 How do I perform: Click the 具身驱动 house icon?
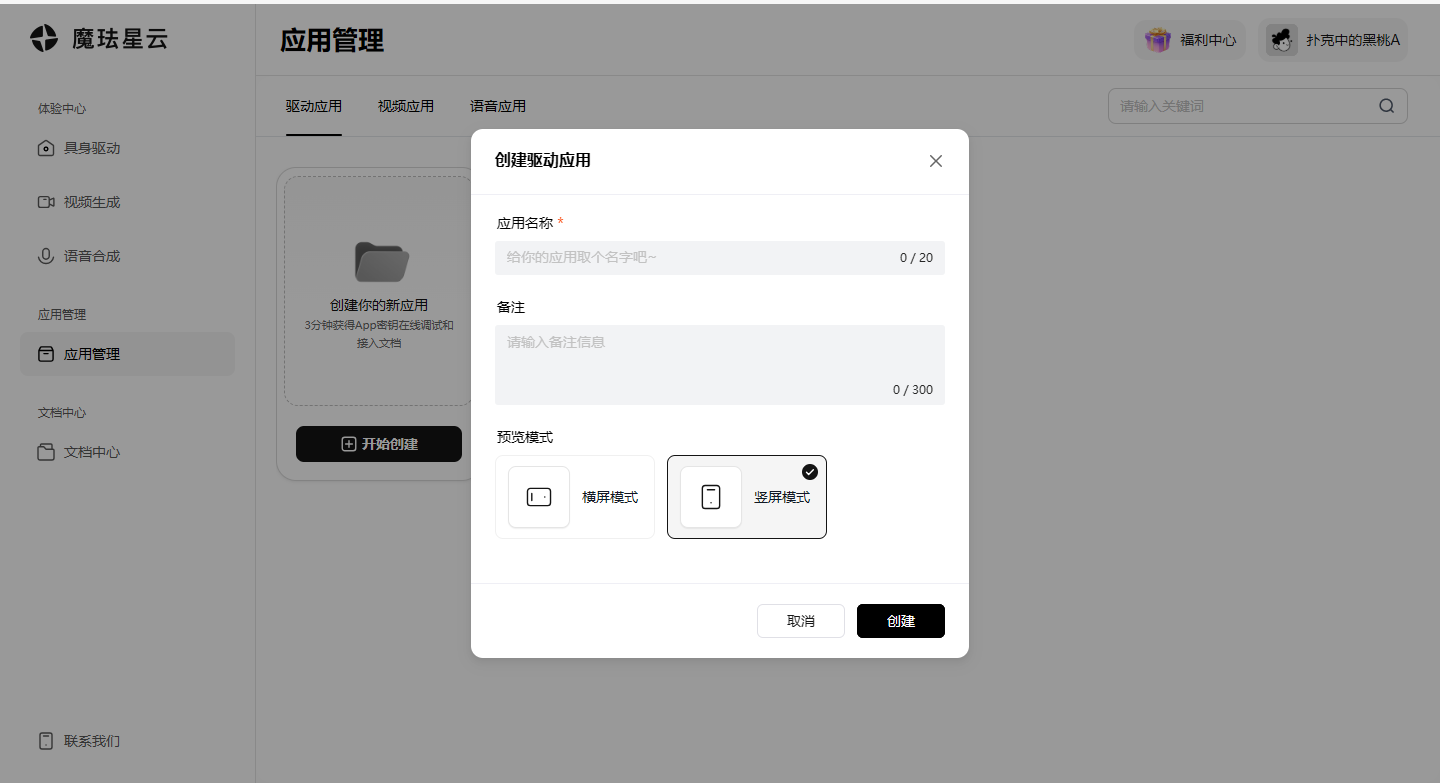46,148
